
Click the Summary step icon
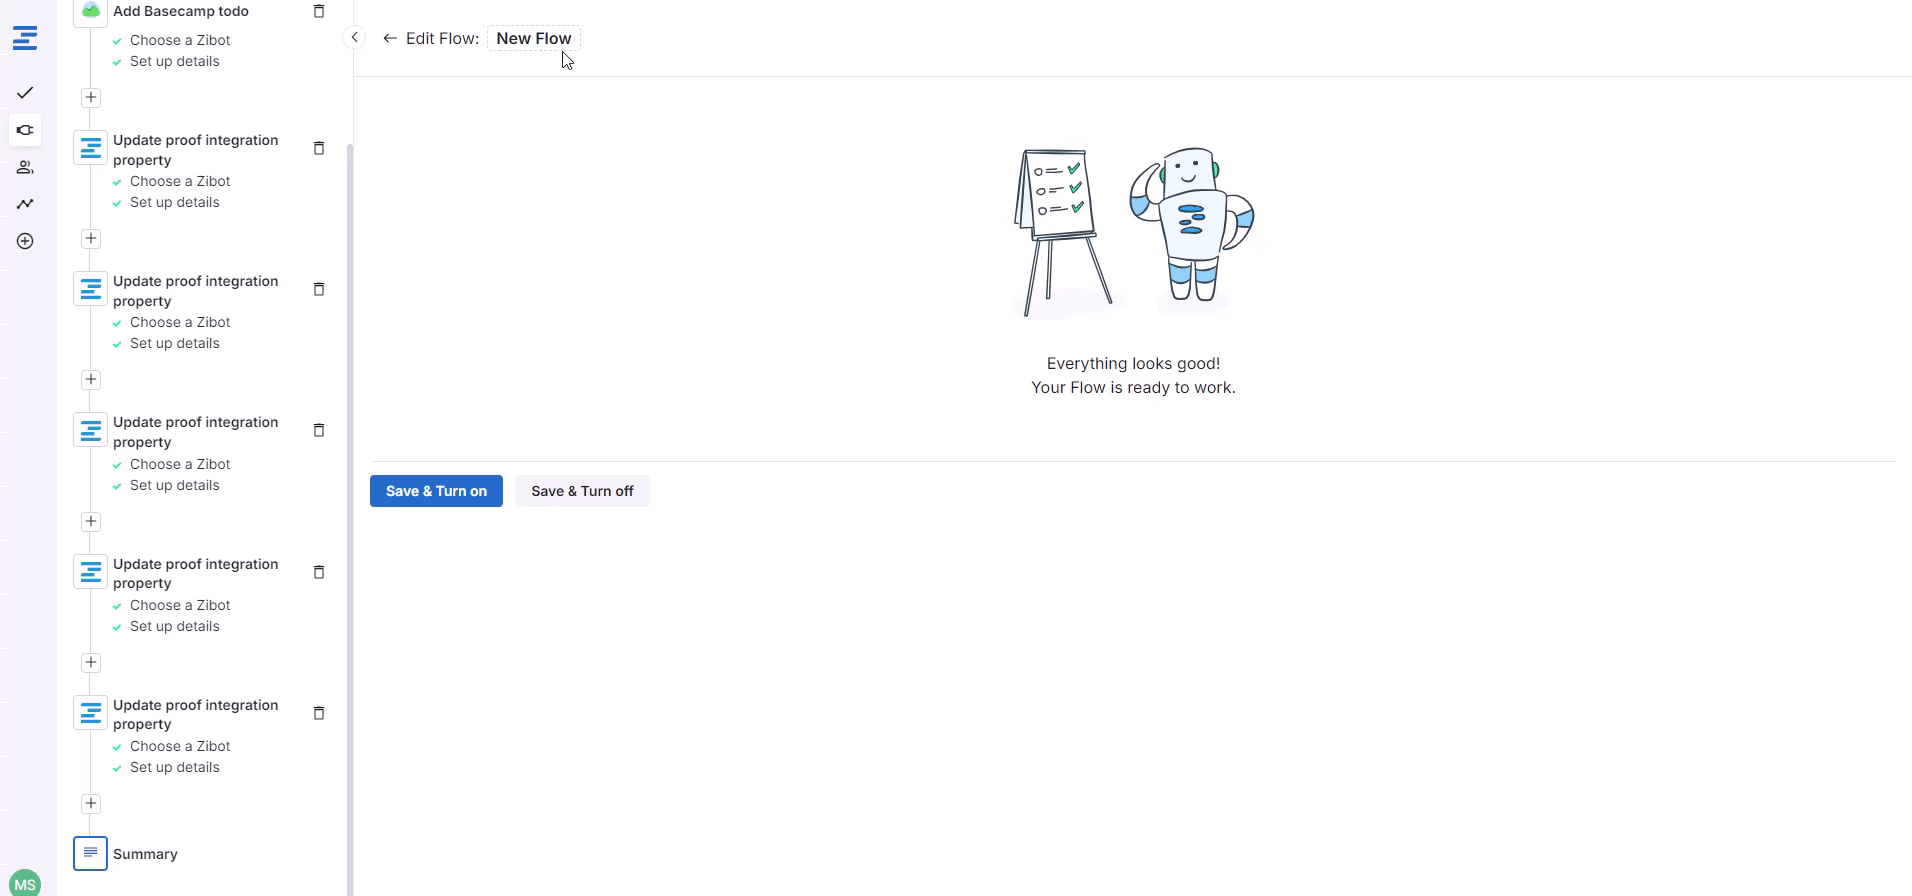(x=90, y=853)
